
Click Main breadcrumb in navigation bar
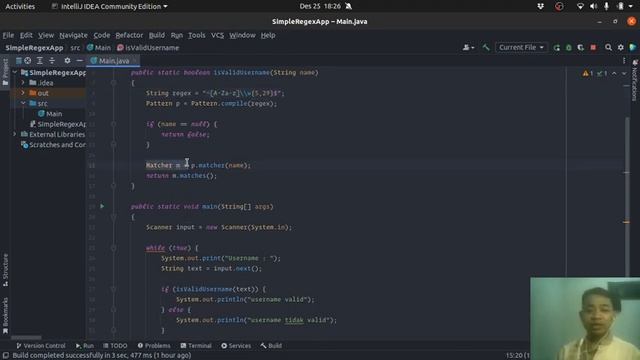point(98,48)
